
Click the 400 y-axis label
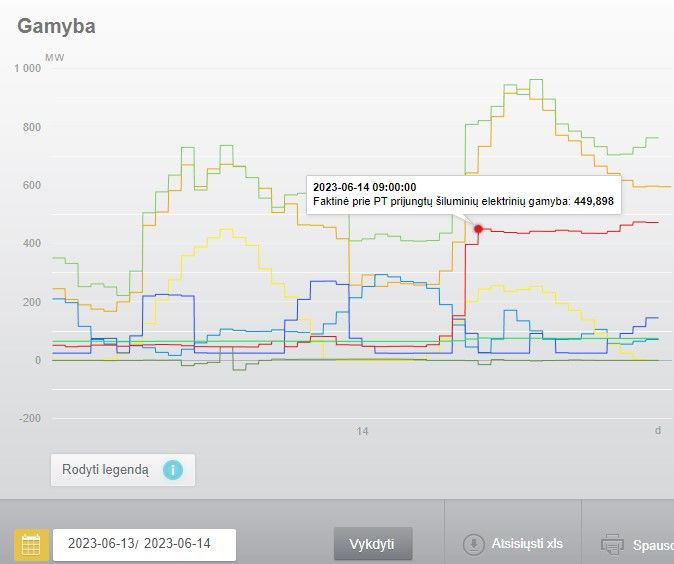click(x=30, y=243)
